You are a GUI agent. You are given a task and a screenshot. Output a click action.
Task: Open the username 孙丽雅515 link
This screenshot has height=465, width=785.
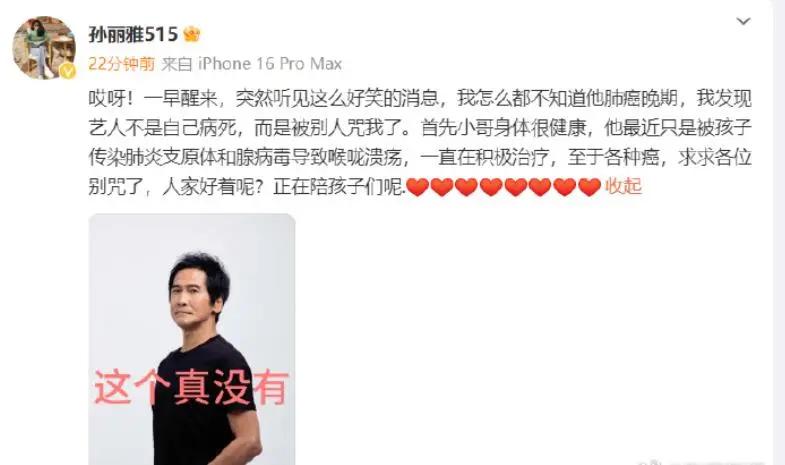pos(133,35)
